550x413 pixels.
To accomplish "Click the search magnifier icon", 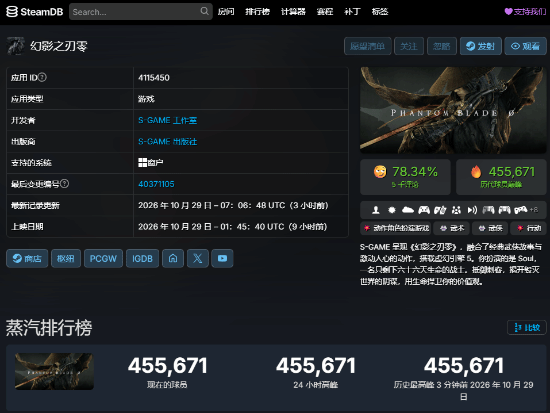I will click(204, 11).
